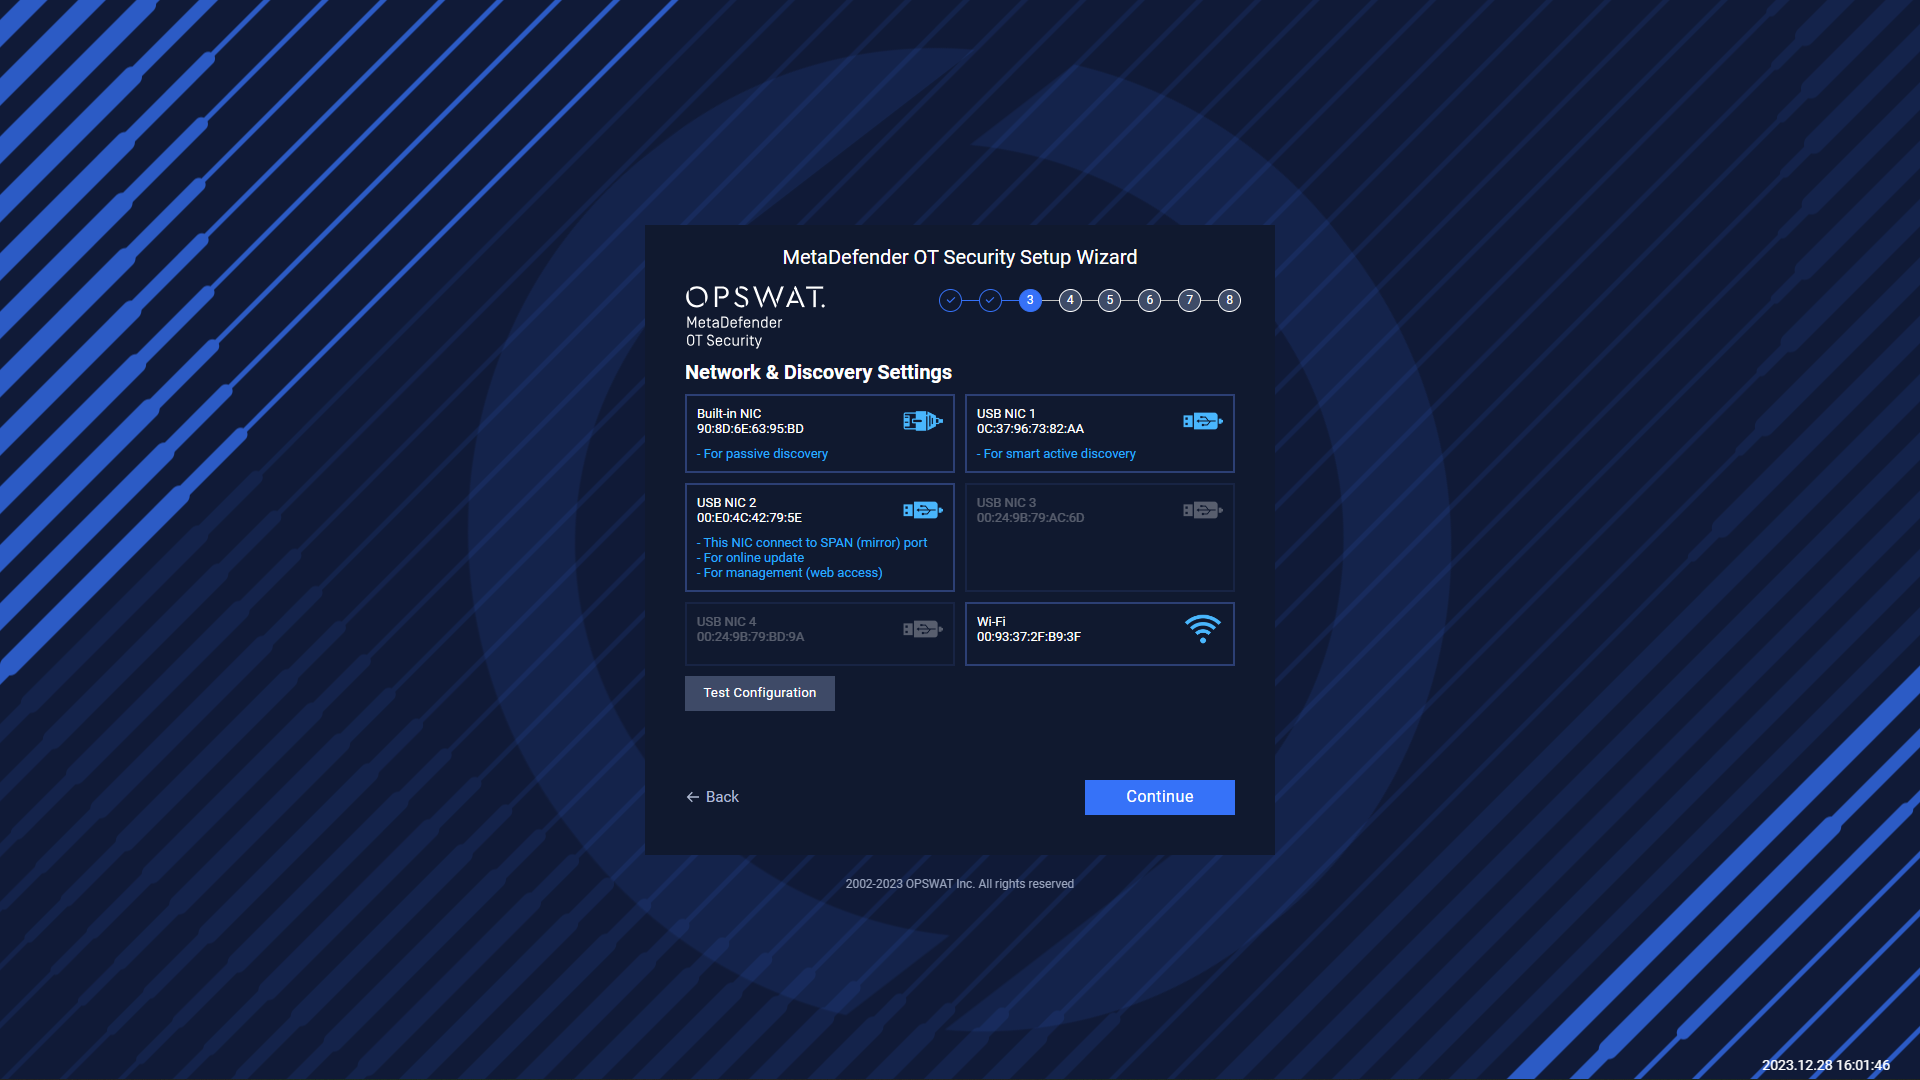Screen dimensions: 1920x1080
Task: Go to completed wizard step one checkmark
Action: pos(950,300)
